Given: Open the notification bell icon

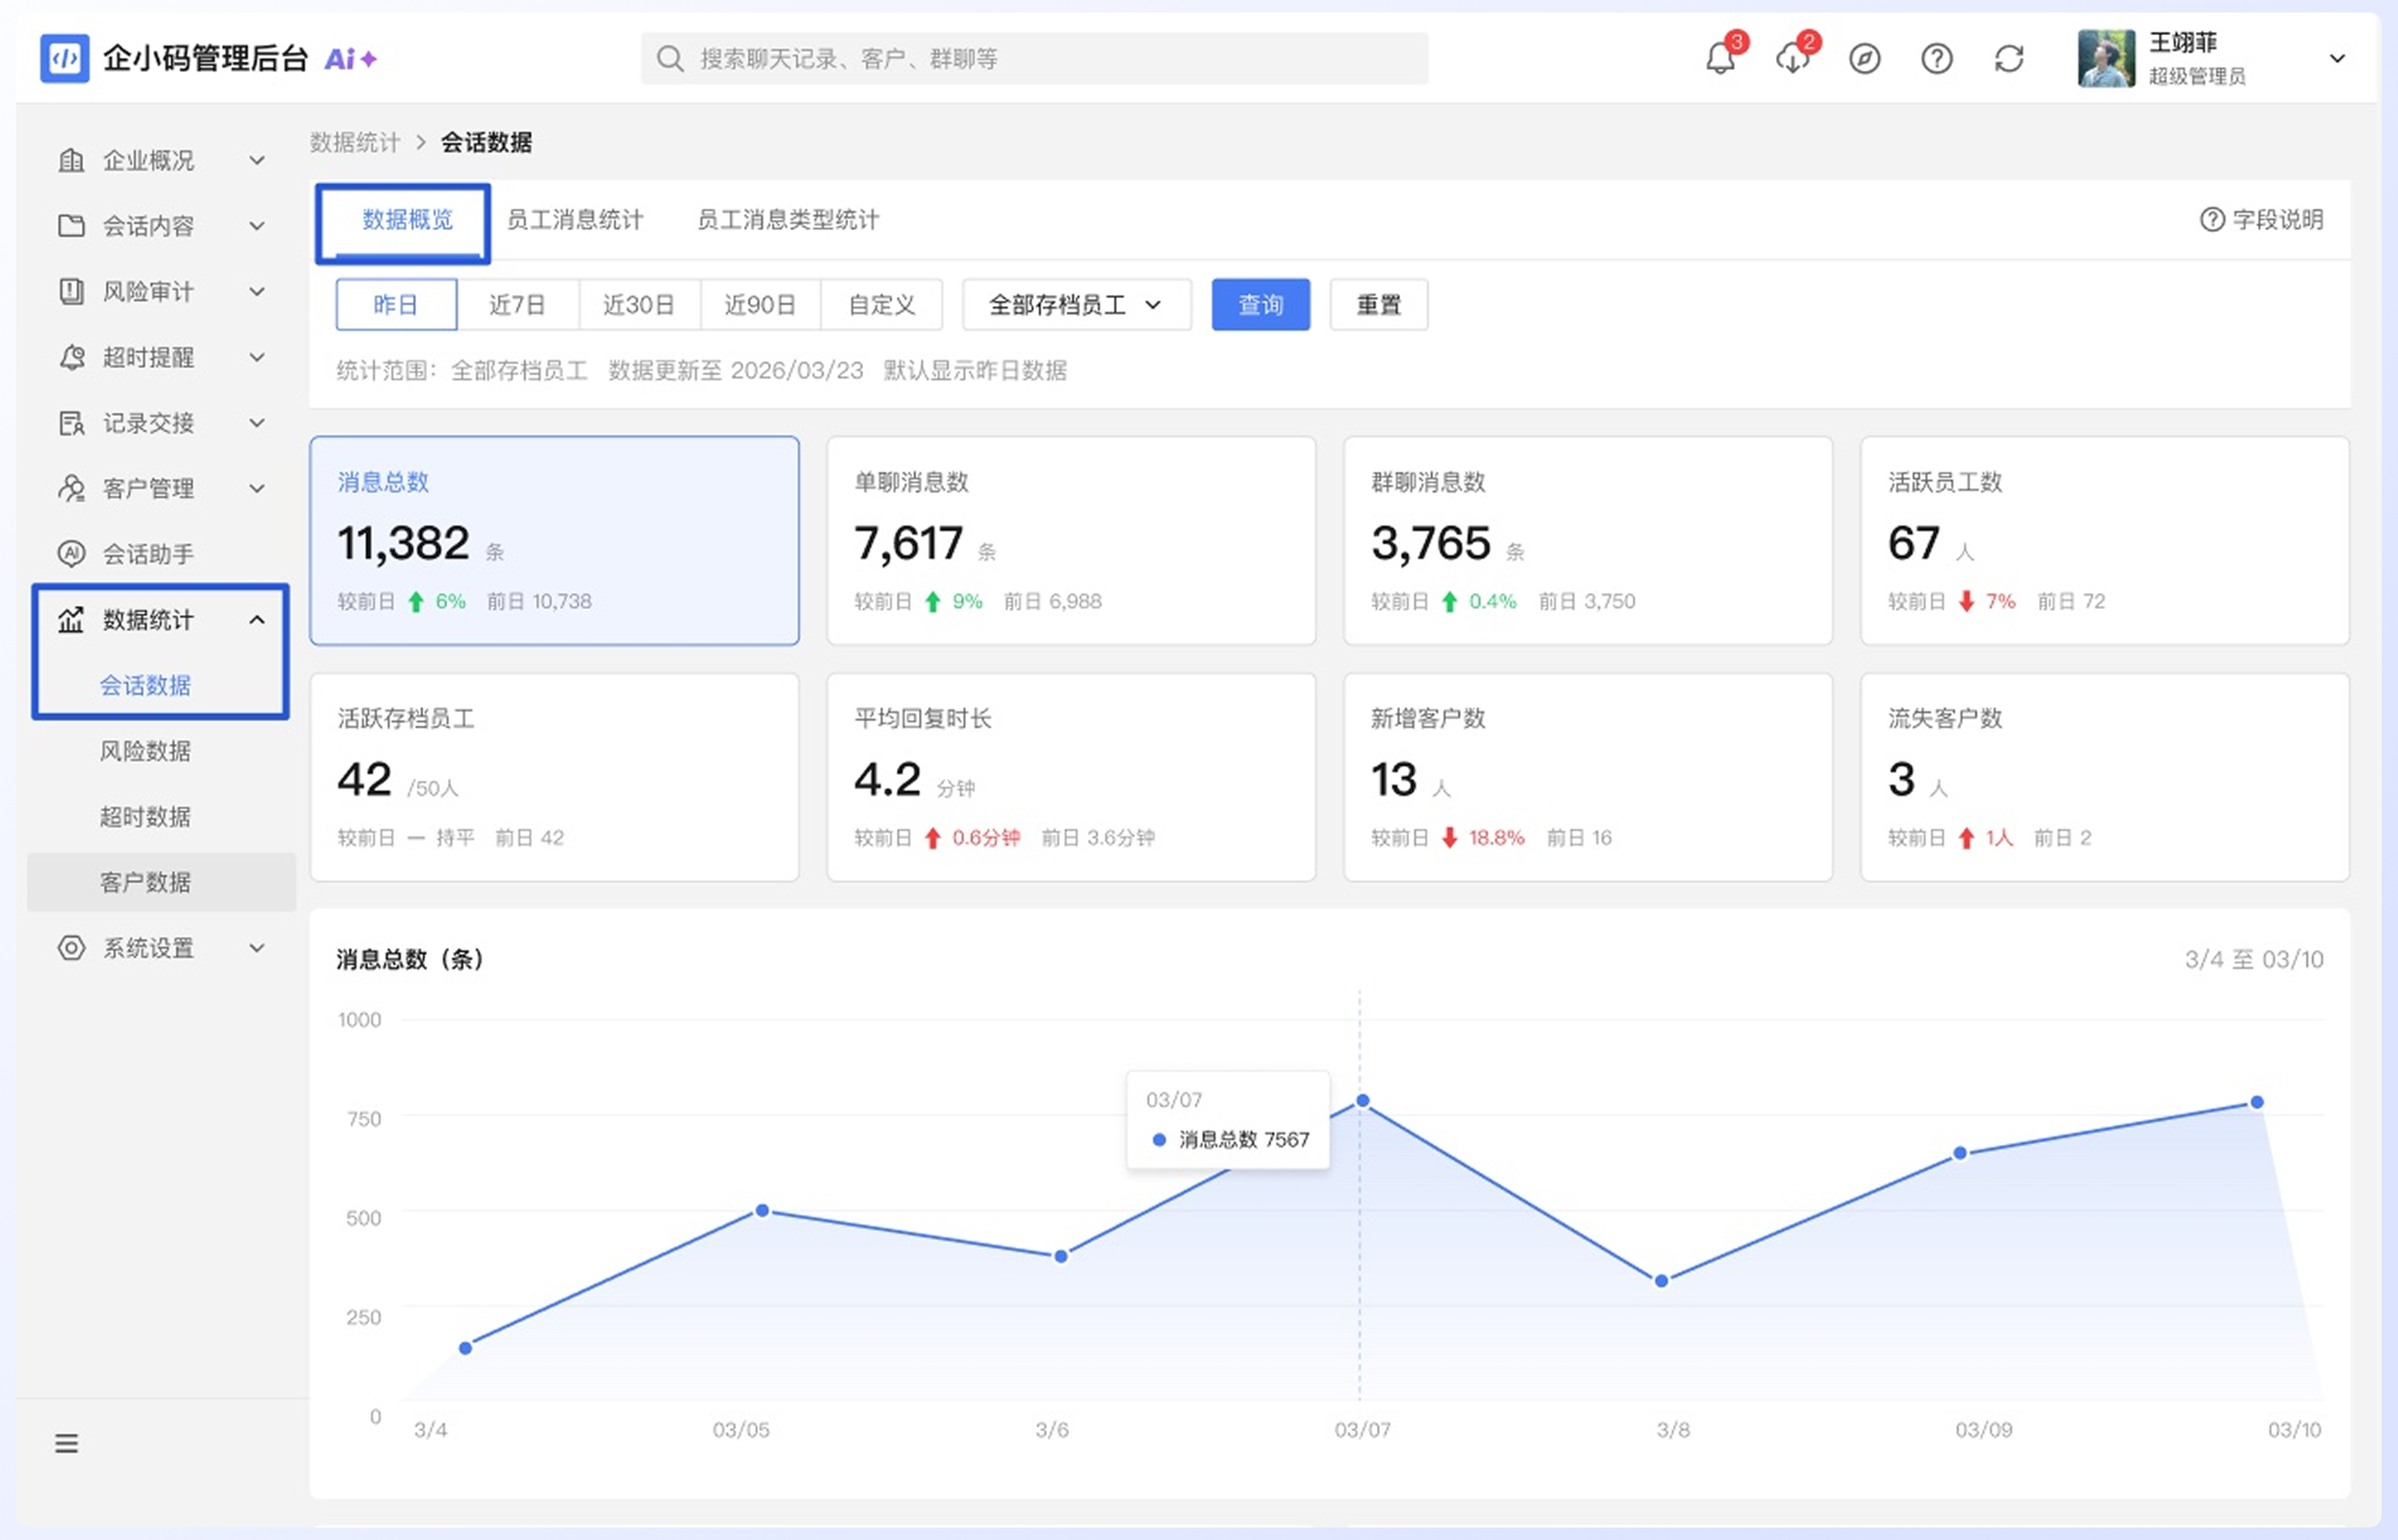Looking at the screenshot, I should coord(1719,59).
